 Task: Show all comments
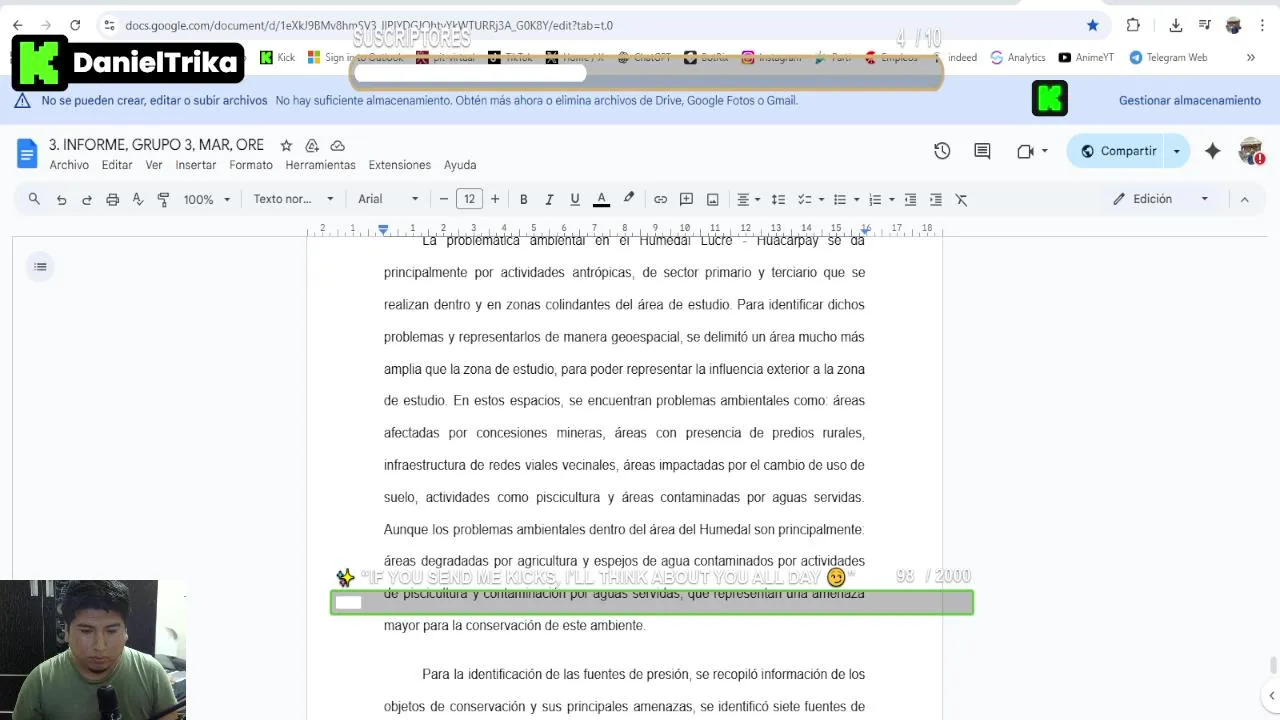[x=982, y=151]
